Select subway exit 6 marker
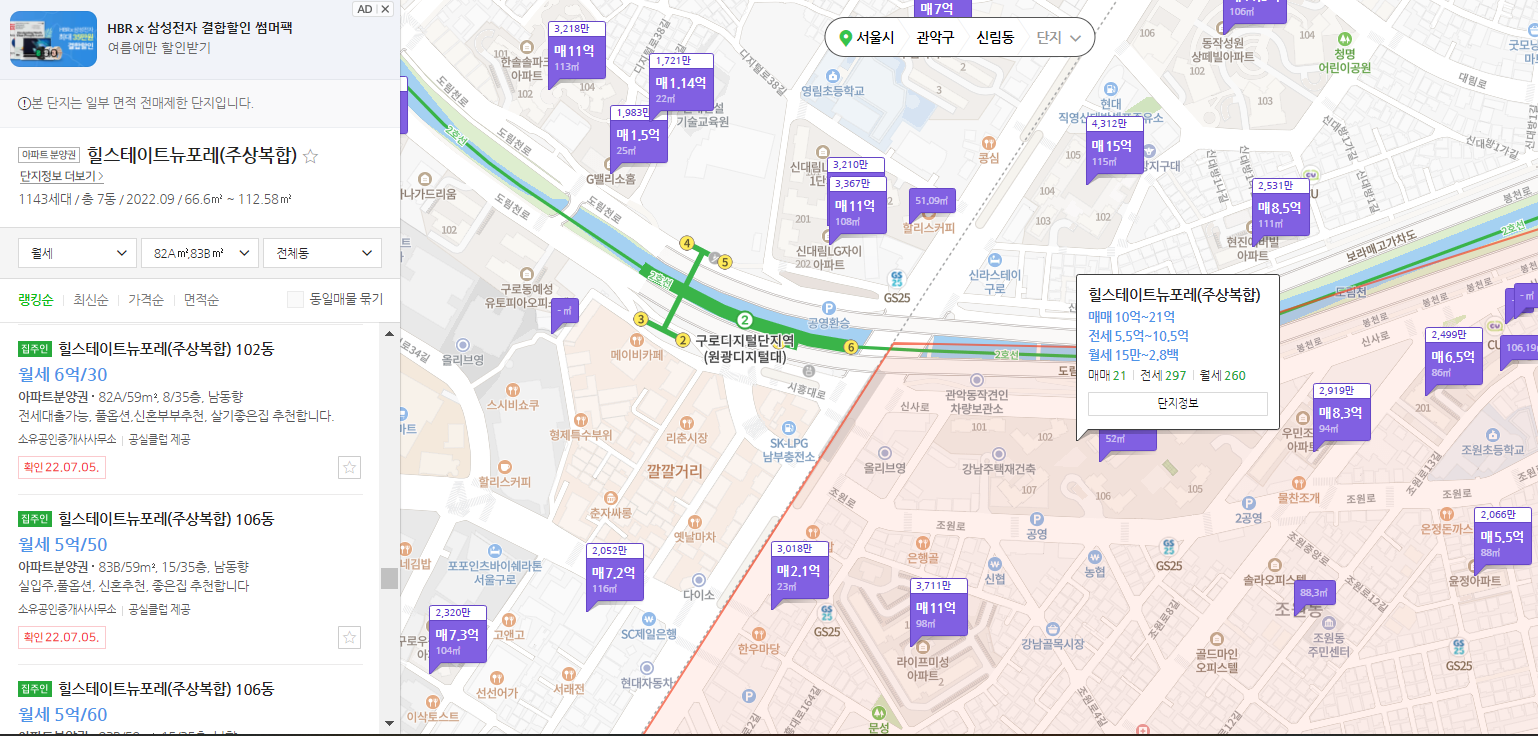Image resolution: width=1538 pixels, height=736 pixels. [851, 347]
